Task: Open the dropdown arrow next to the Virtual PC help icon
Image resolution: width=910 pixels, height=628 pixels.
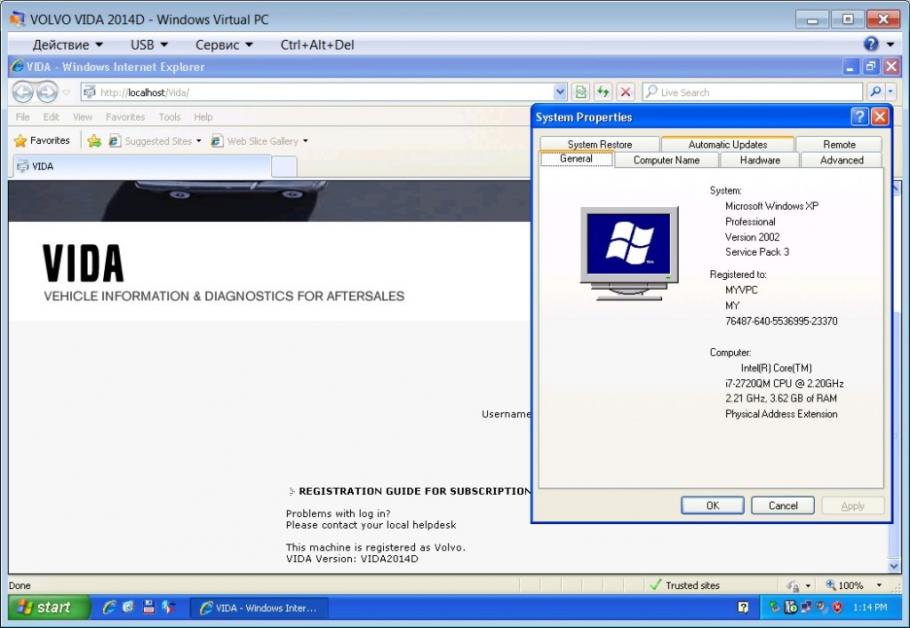Action: (x=890, y=45)
